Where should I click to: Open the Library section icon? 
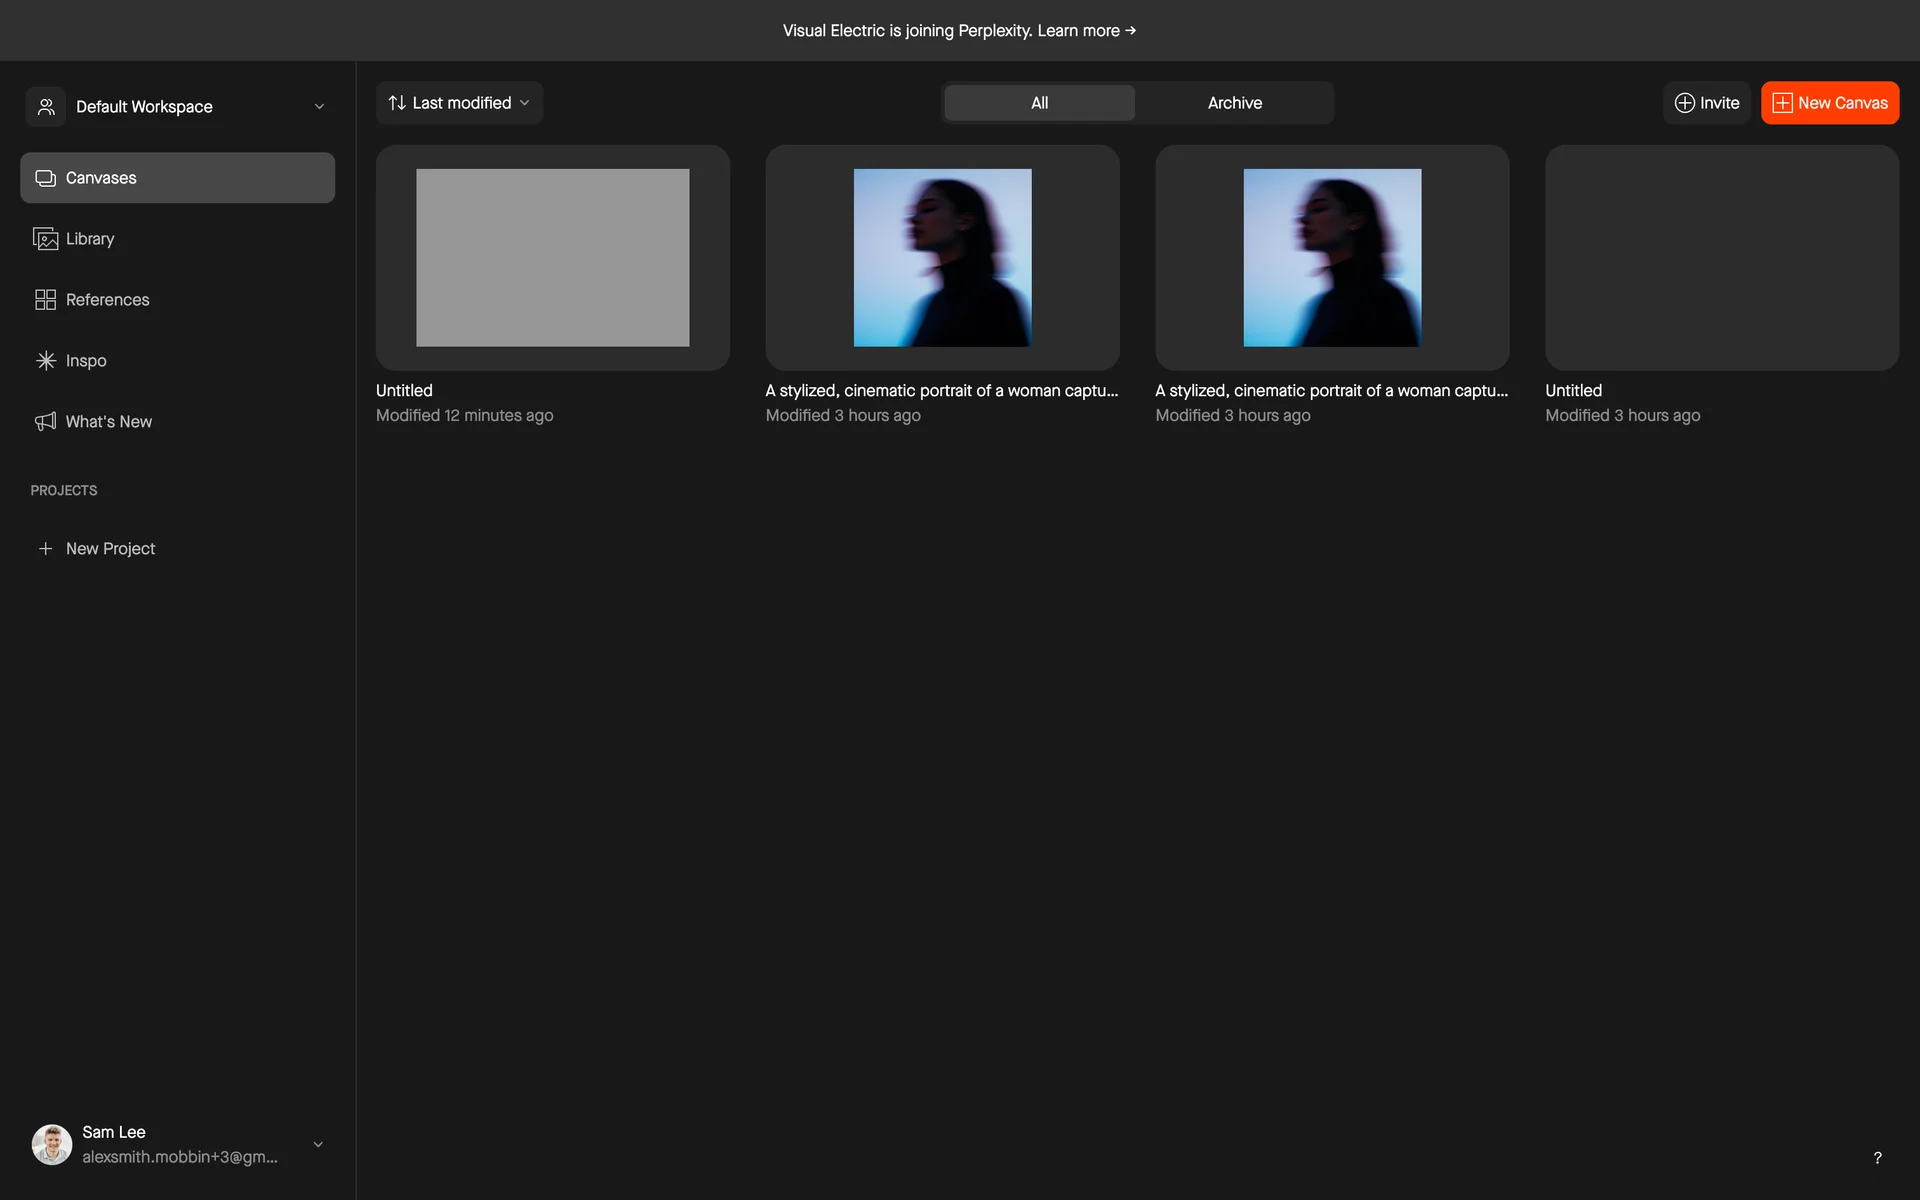(x=45, y=239)
